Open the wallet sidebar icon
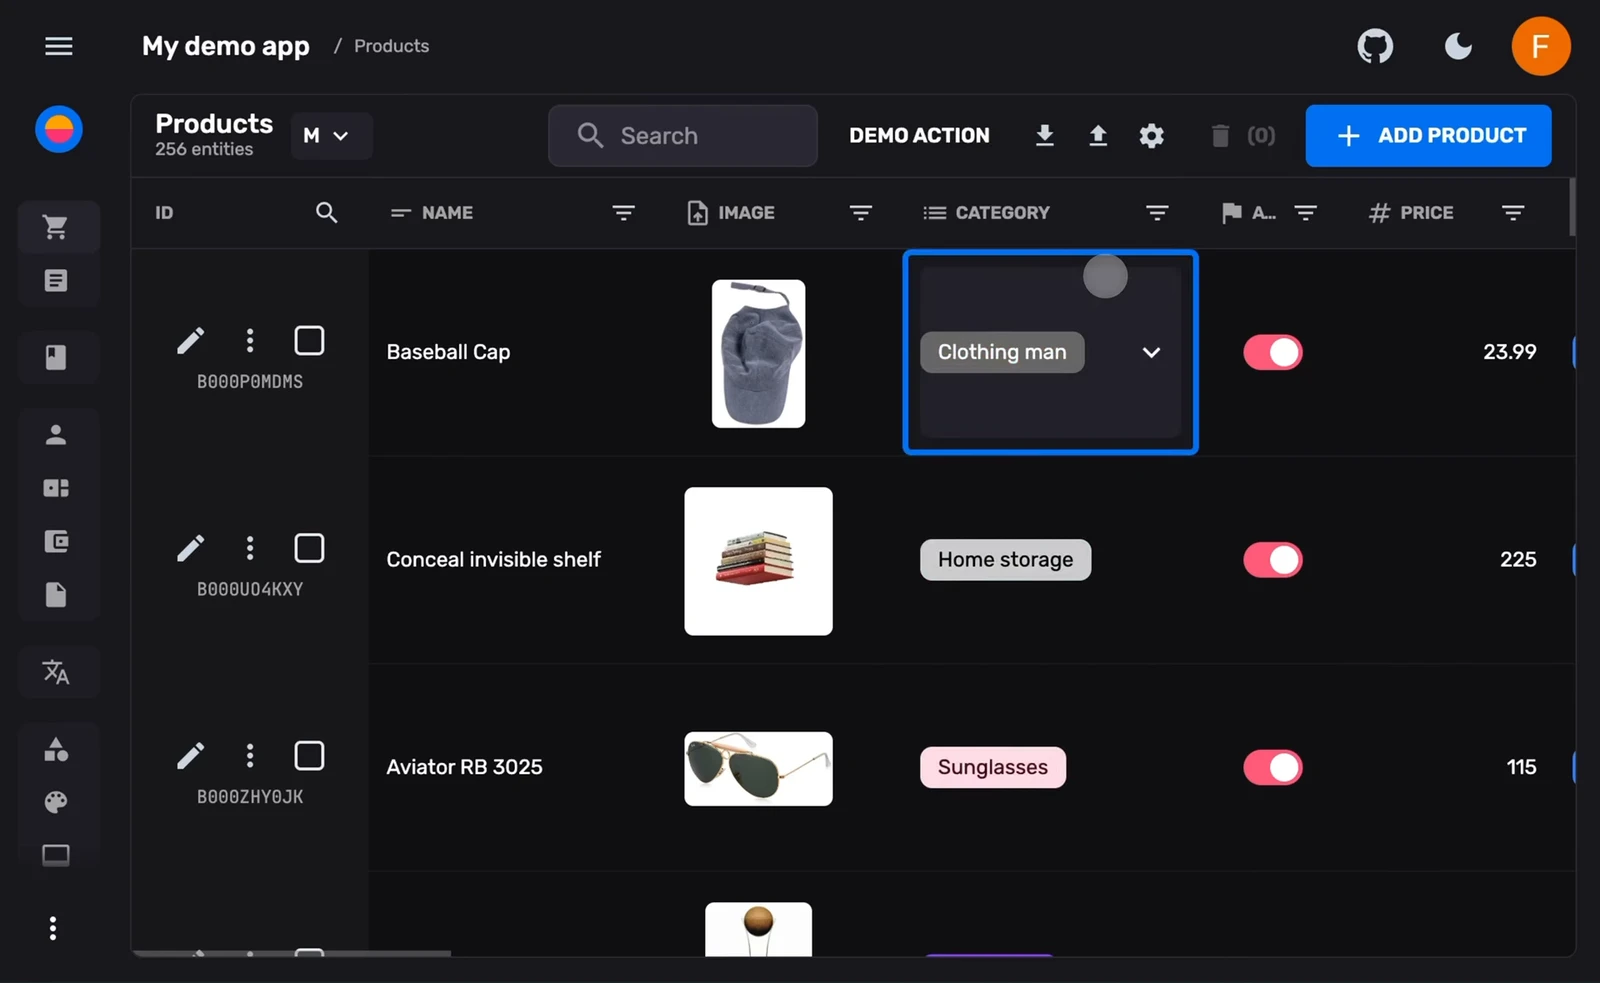Image resolution: width=1600 pixels, height=983 pixels. 56,542
